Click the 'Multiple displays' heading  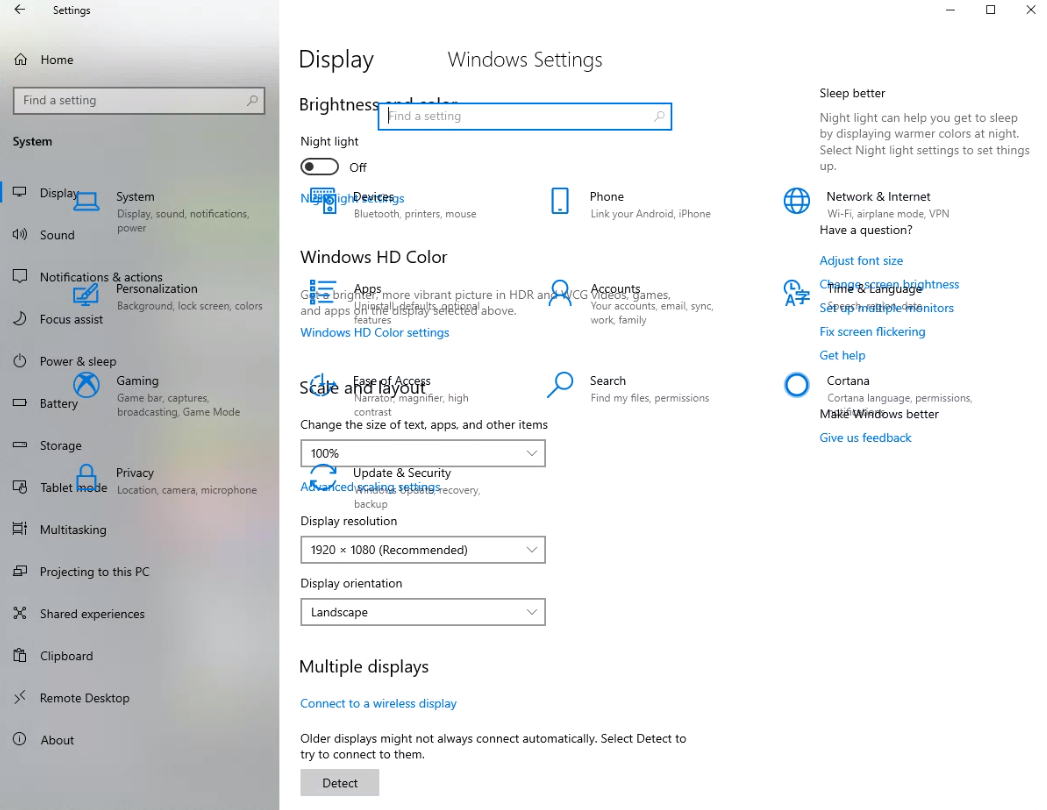364,666
